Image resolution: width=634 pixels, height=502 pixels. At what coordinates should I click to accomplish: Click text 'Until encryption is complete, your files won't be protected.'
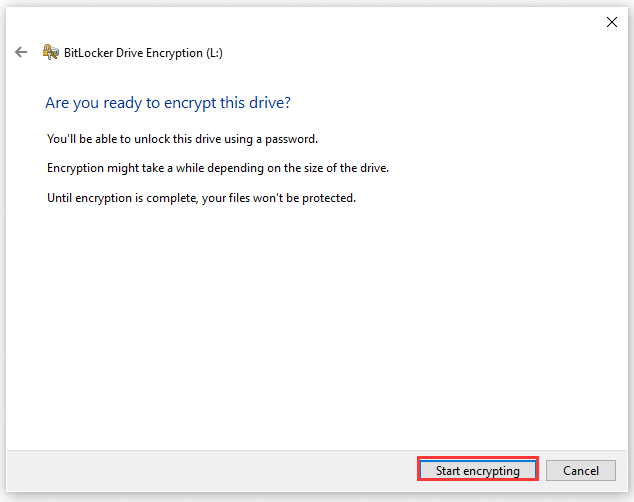201,198
